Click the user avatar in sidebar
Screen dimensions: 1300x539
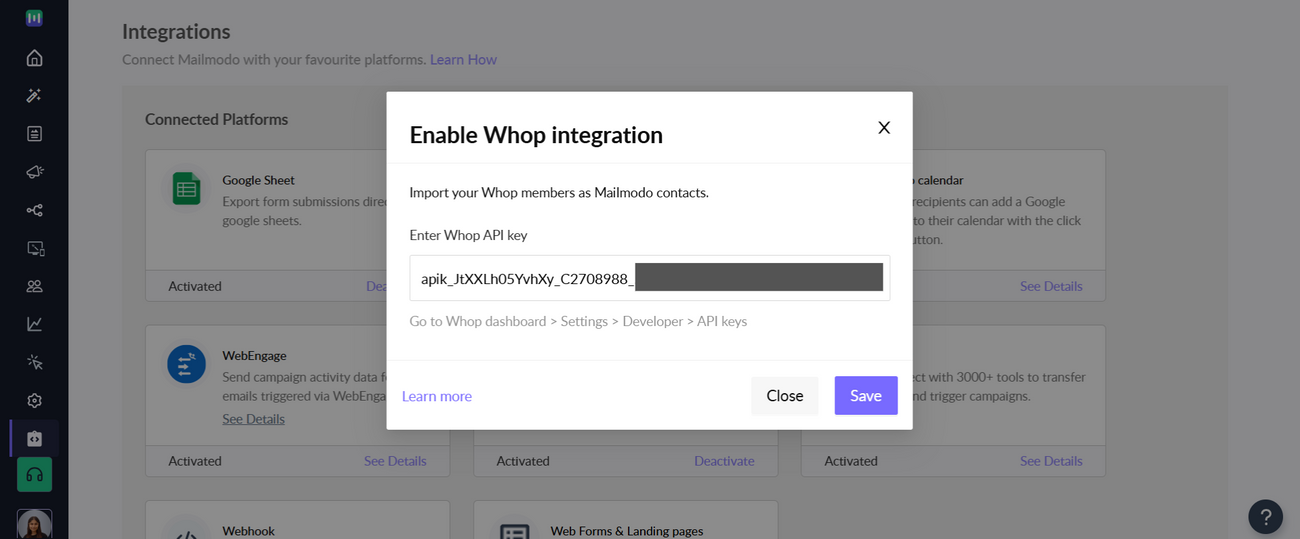(34, 524)
